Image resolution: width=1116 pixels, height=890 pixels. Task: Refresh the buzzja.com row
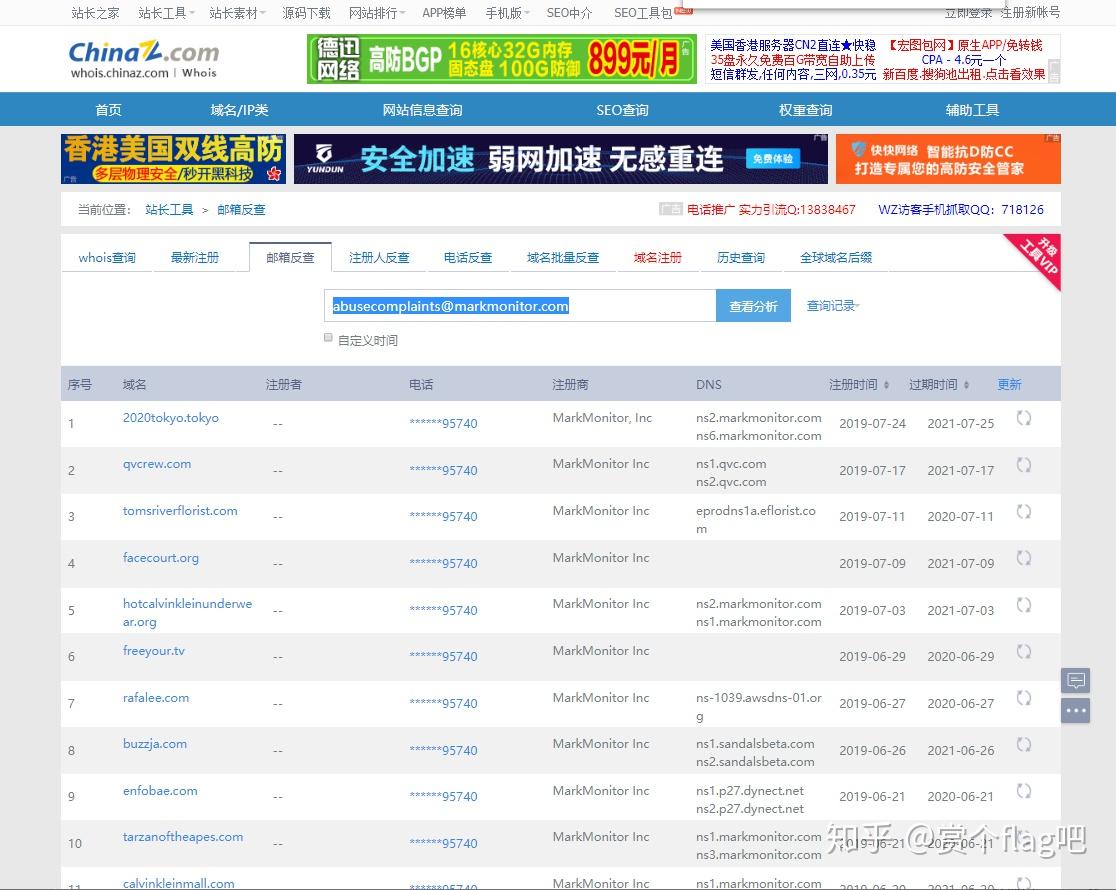tap(1023, 745)
